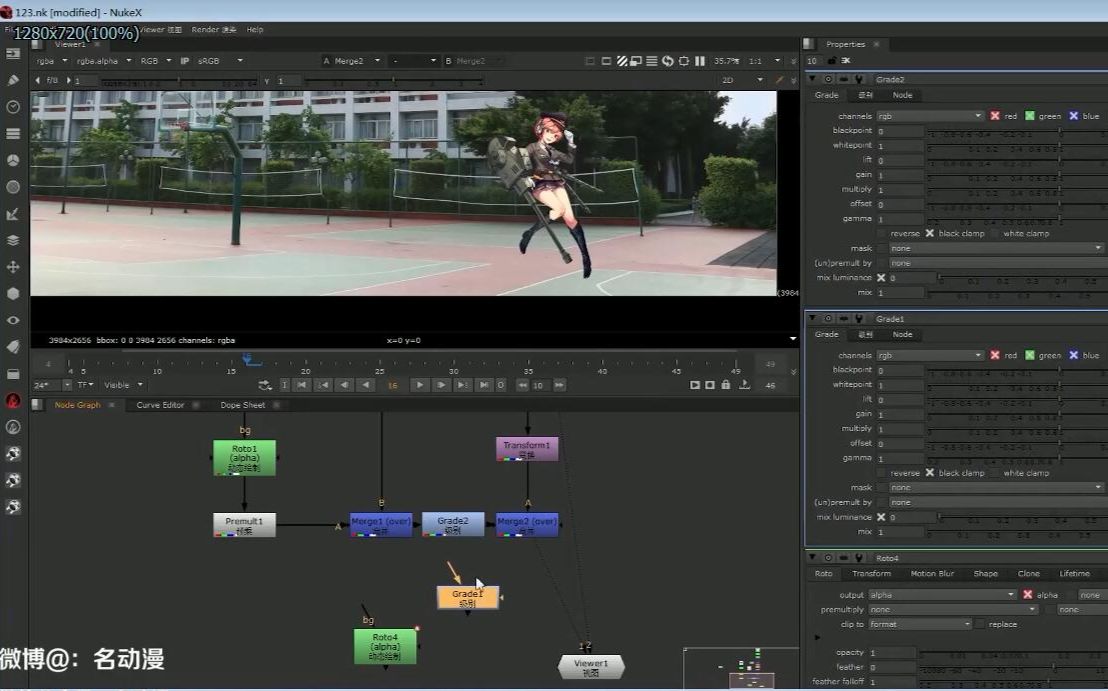Viewport: 1108px width, 691px height.
Task: Select the Transform1 node
Action: [527, 449]
